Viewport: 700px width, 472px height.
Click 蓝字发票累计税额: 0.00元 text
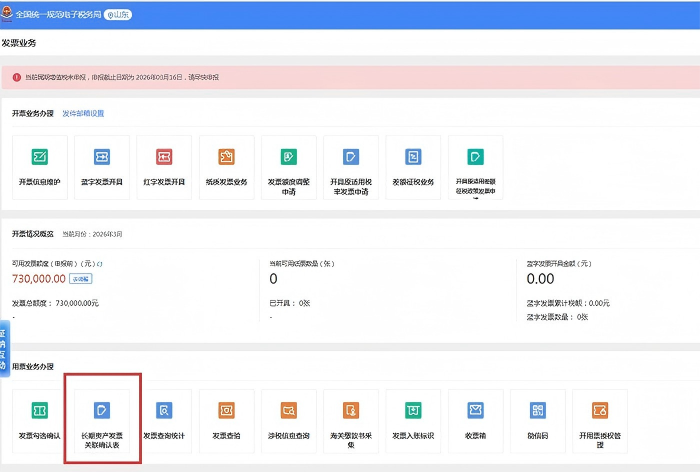coord(568,303)
